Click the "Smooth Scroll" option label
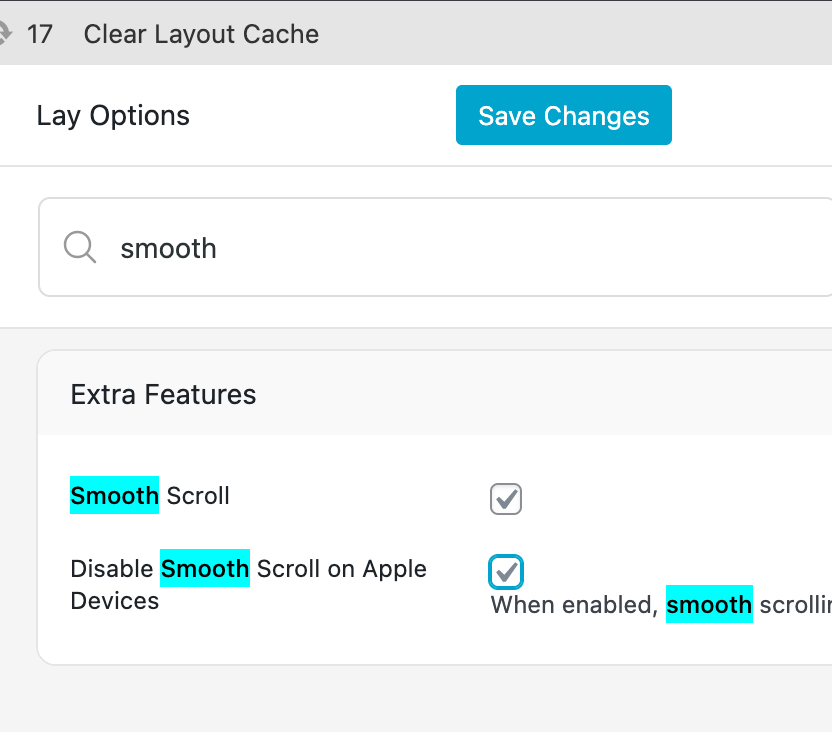This screenshot has height=732, width=832. click(150, 496)
